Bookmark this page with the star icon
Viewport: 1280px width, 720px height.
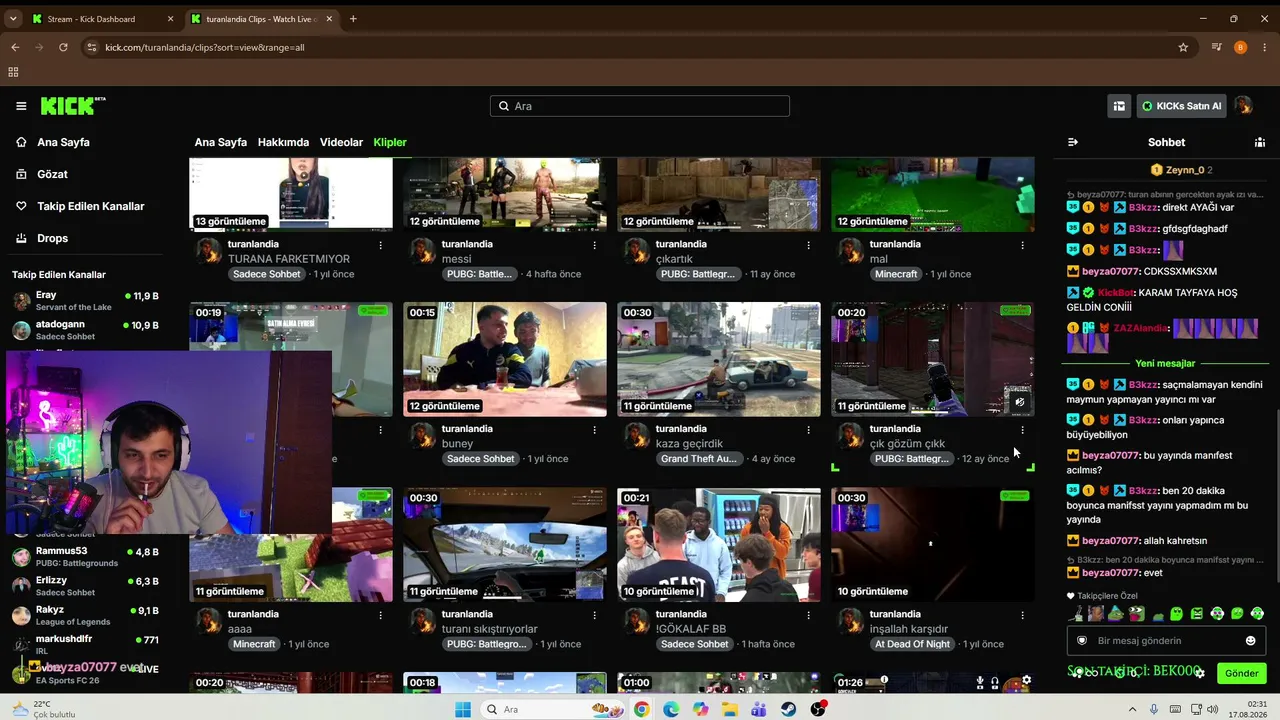(1183, 47)
